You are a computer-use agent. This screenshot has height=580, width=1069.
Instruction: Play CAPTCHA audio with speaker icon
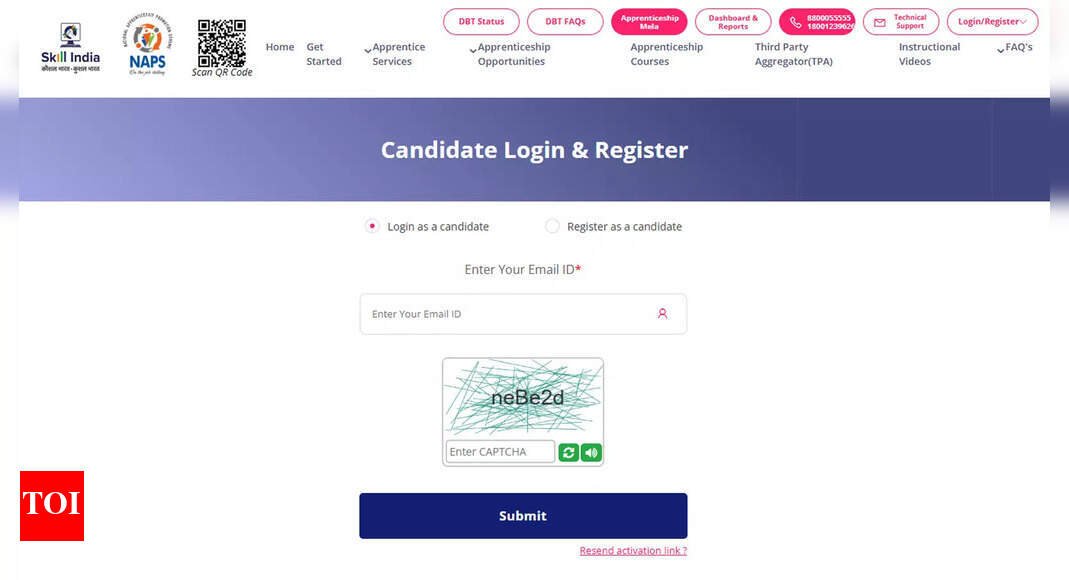tap(591, 453)
